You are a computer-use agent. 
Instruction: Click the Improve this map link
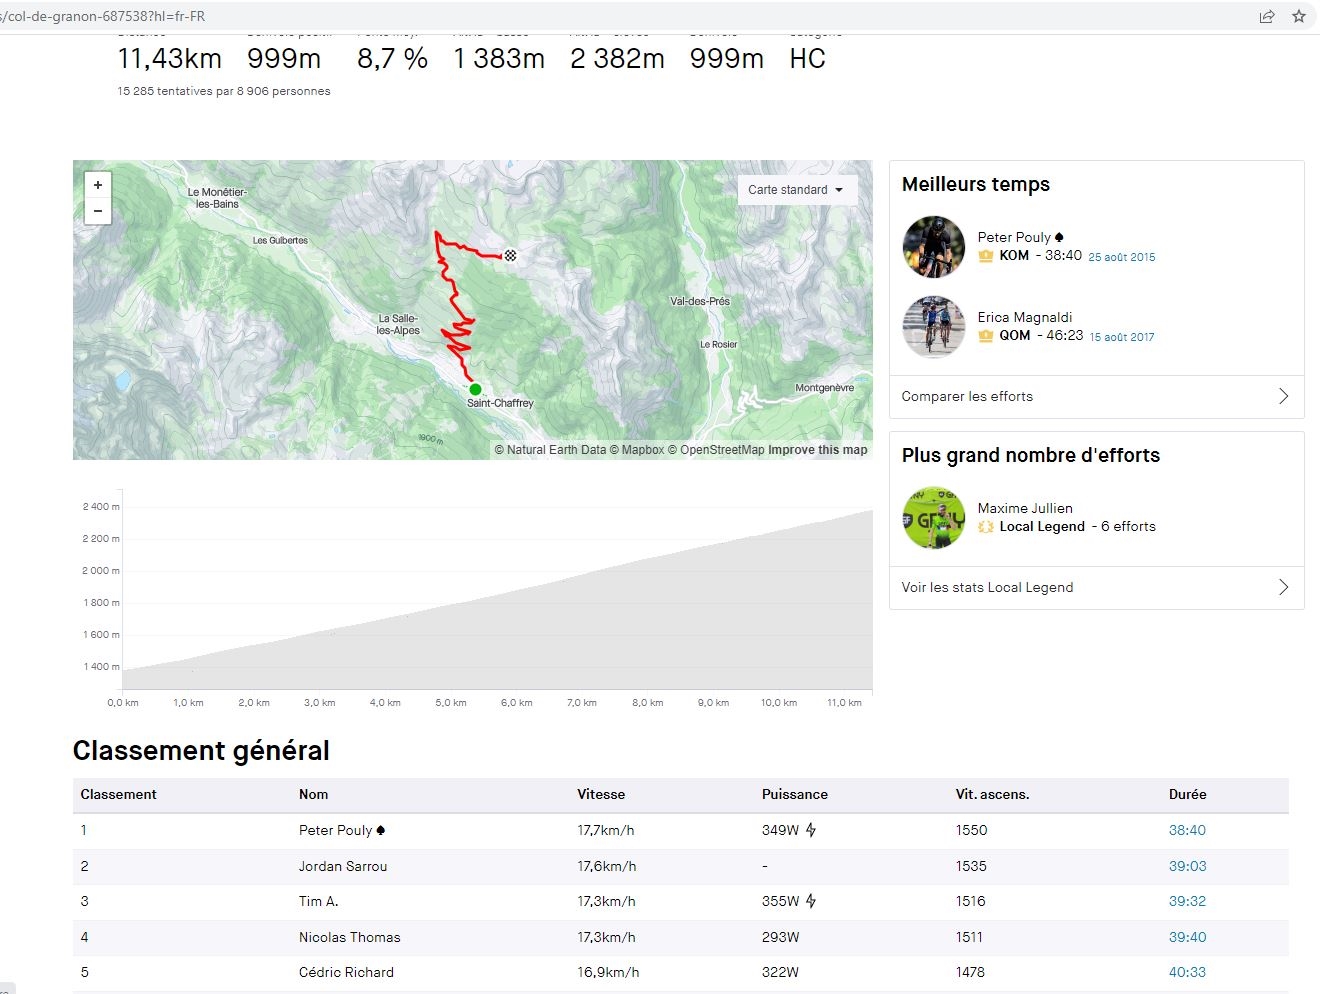pos(817,450)
